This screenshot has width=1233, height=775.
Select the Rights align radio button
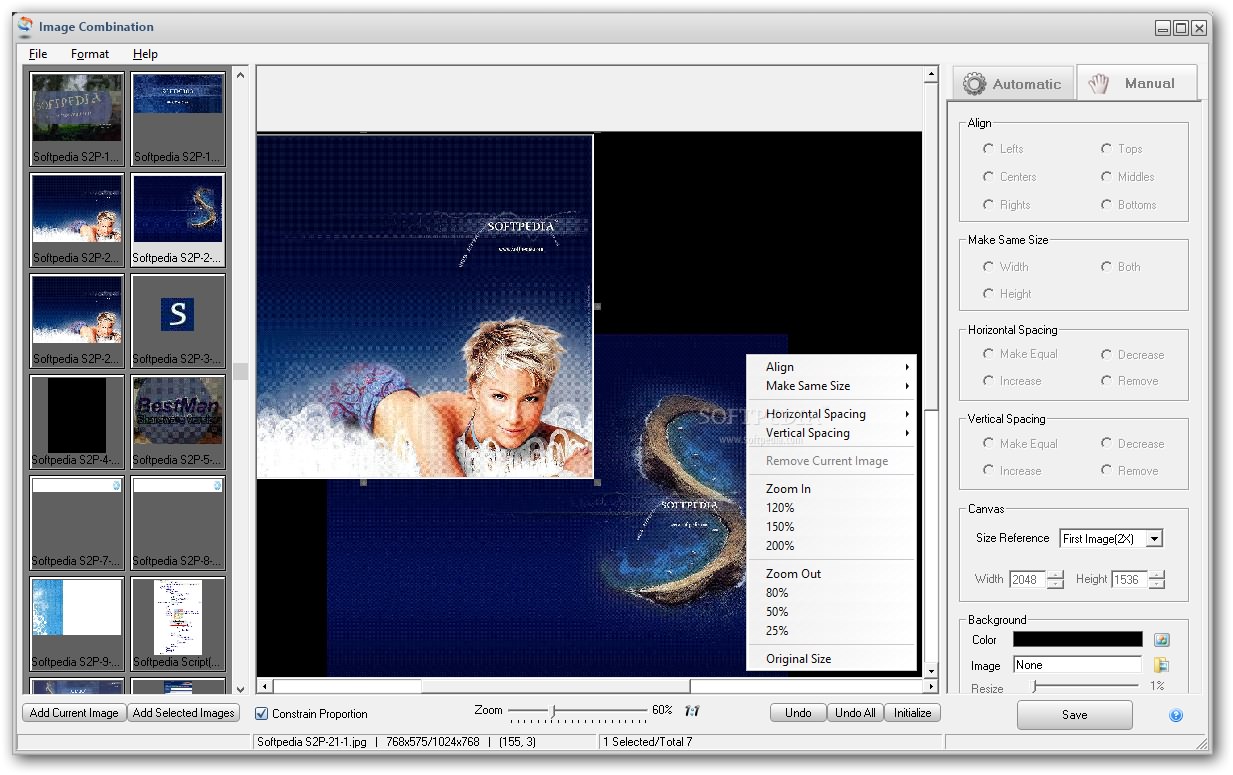point(988,205)
